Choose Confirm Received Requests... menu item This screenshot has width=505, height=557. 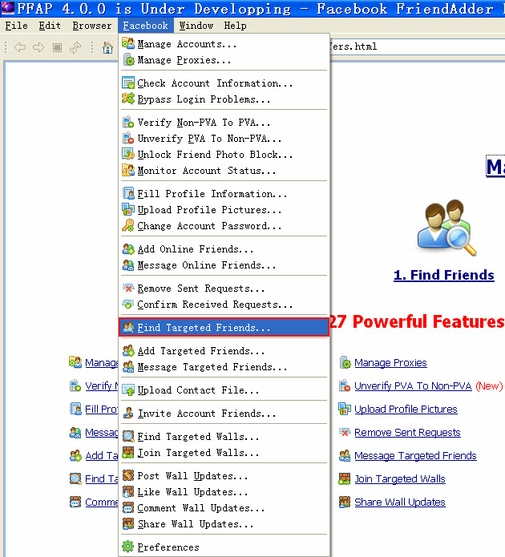coord(224,304)
